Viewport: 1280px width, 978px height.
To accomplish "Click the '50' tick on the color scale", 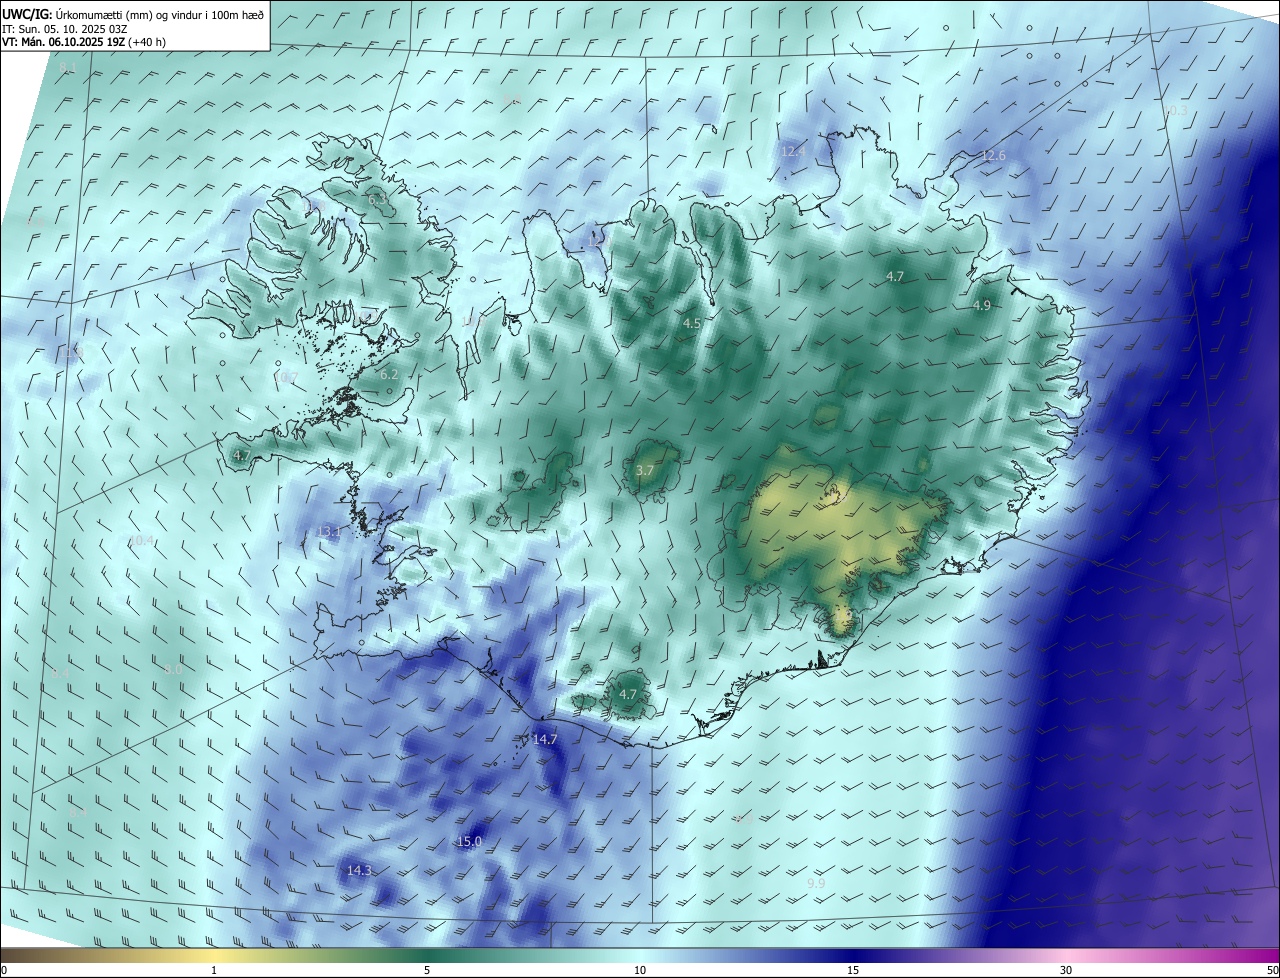I will (x=1272, y=970).
